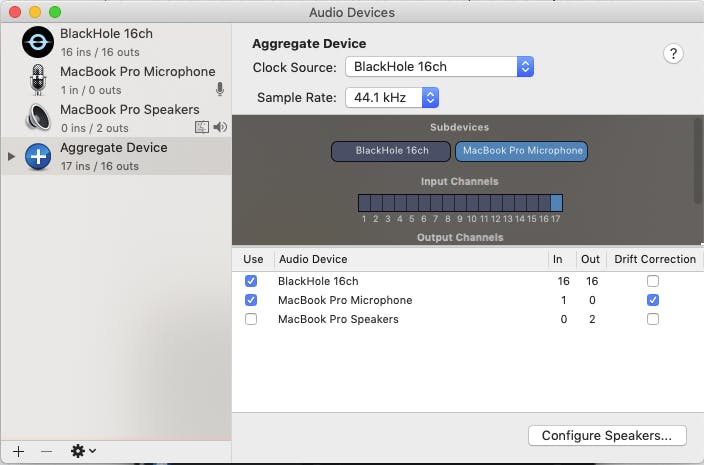
Task: Enable Drift Correction for BlackHole 16ch
Action: point(653,281)
